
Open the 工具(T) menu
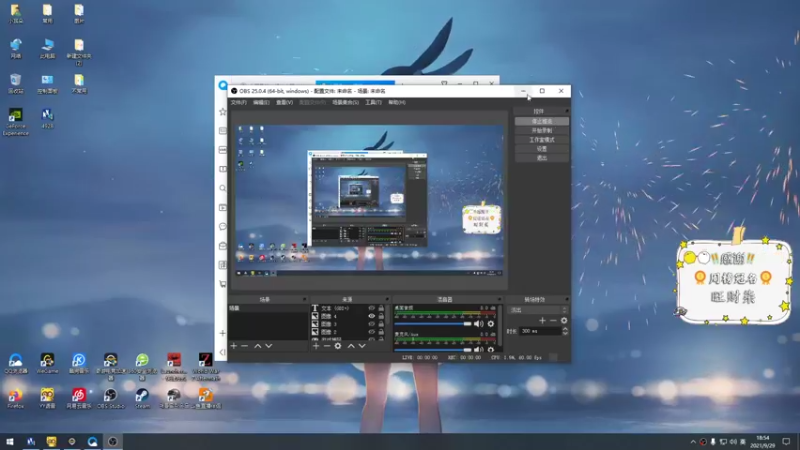click(x=373, y=103)
